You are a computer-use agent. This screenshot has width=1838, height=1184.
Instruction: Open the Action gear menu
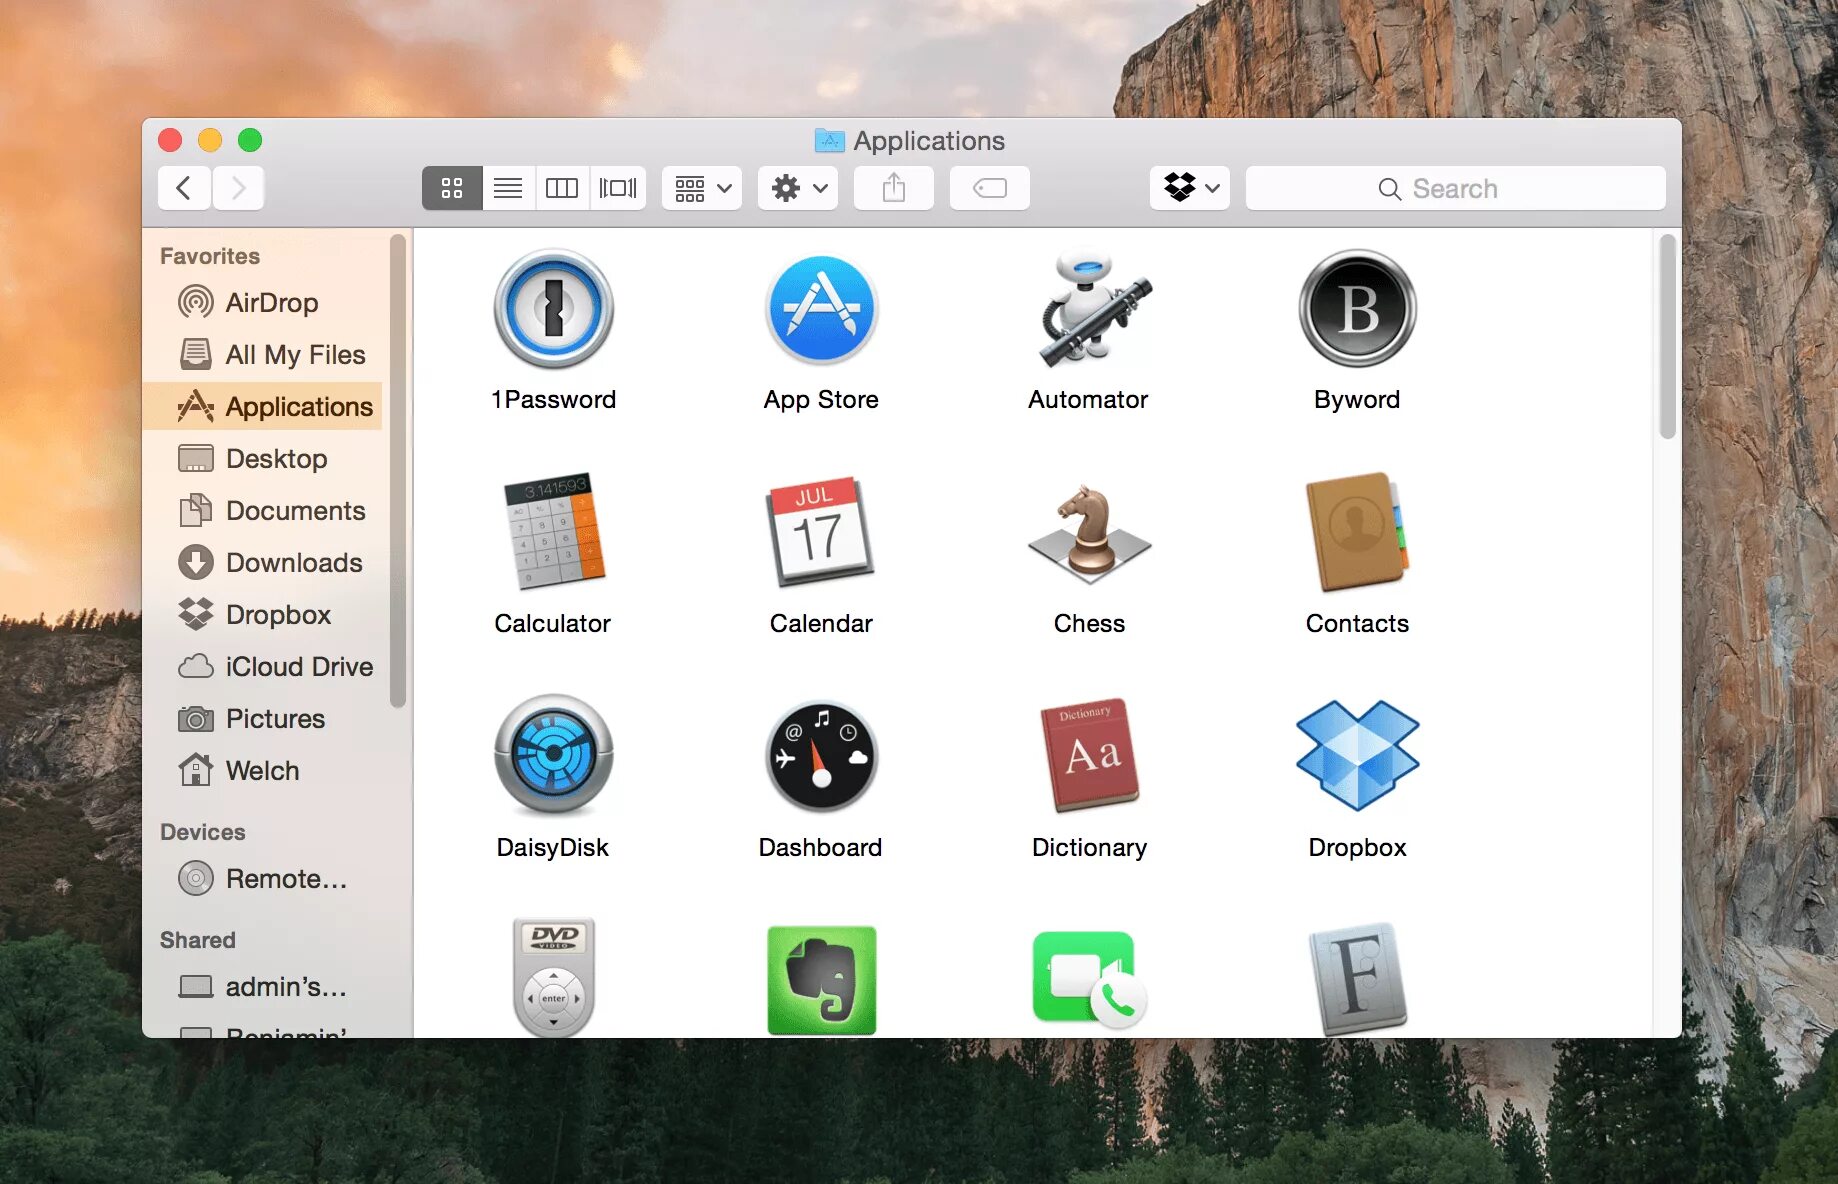coord(798,188)
